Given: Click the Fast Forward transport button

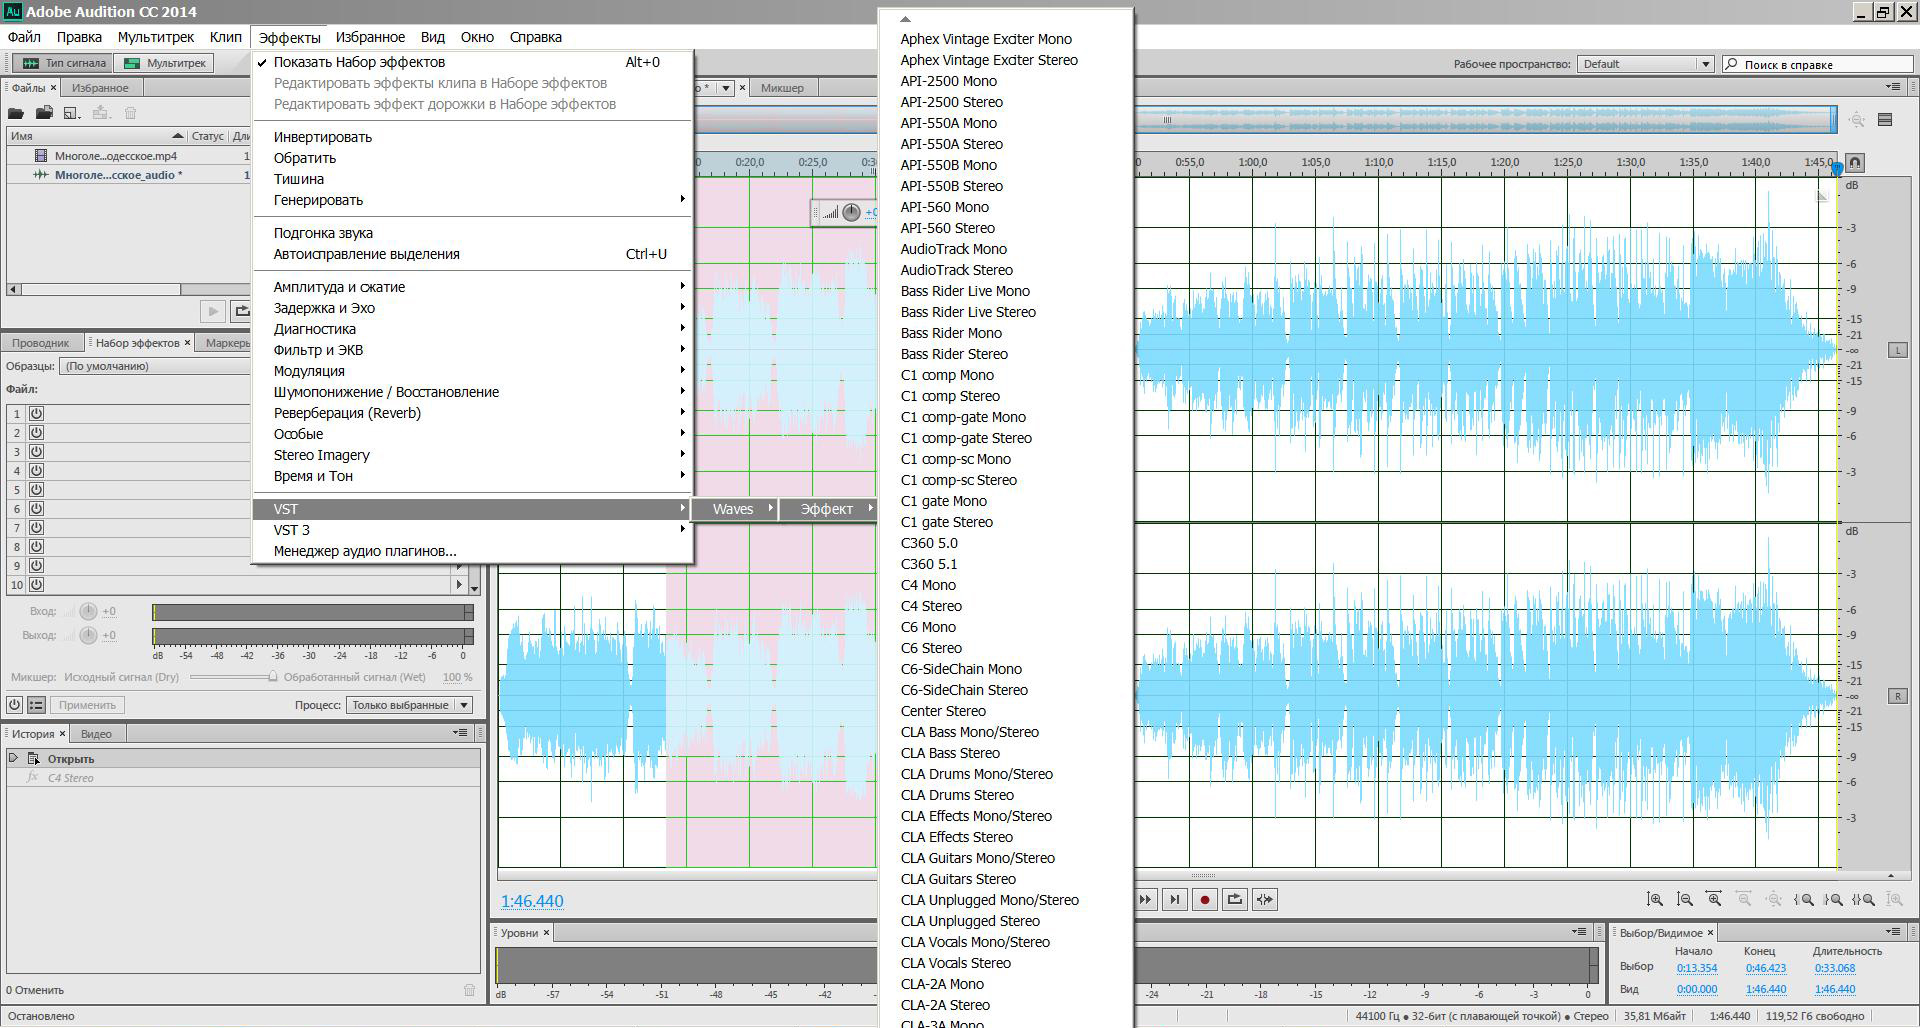Looking at the screenshot, I should tap(1145, 900).
